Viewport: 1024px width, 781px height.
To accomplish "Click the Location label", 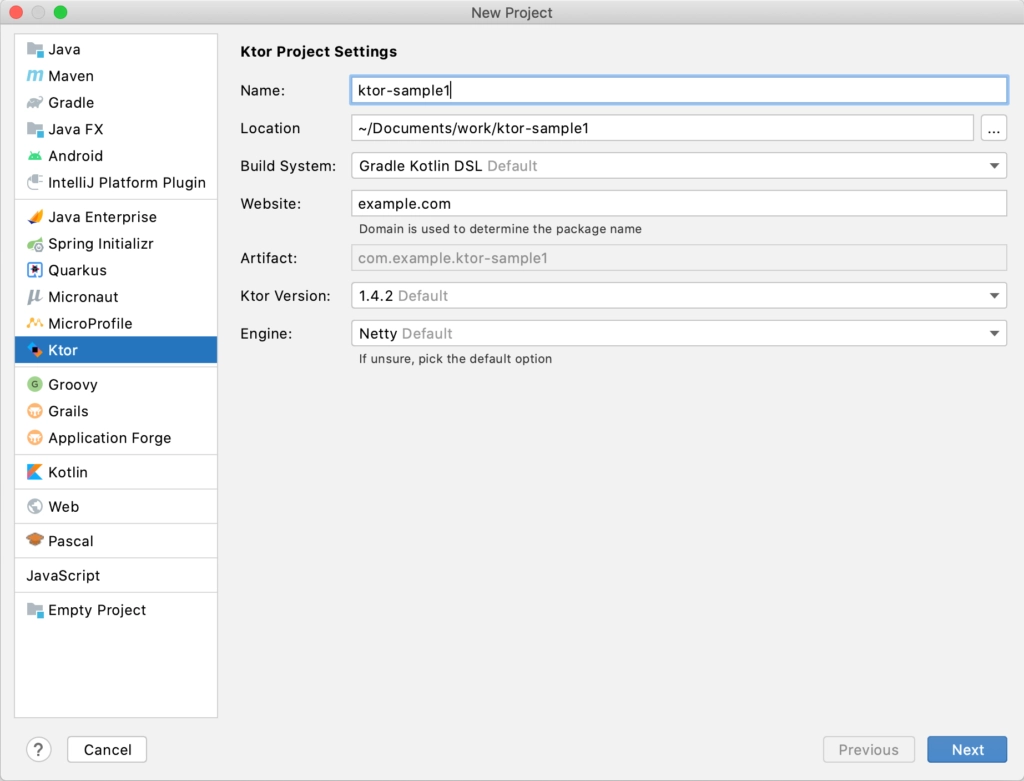I will [270, 128].
